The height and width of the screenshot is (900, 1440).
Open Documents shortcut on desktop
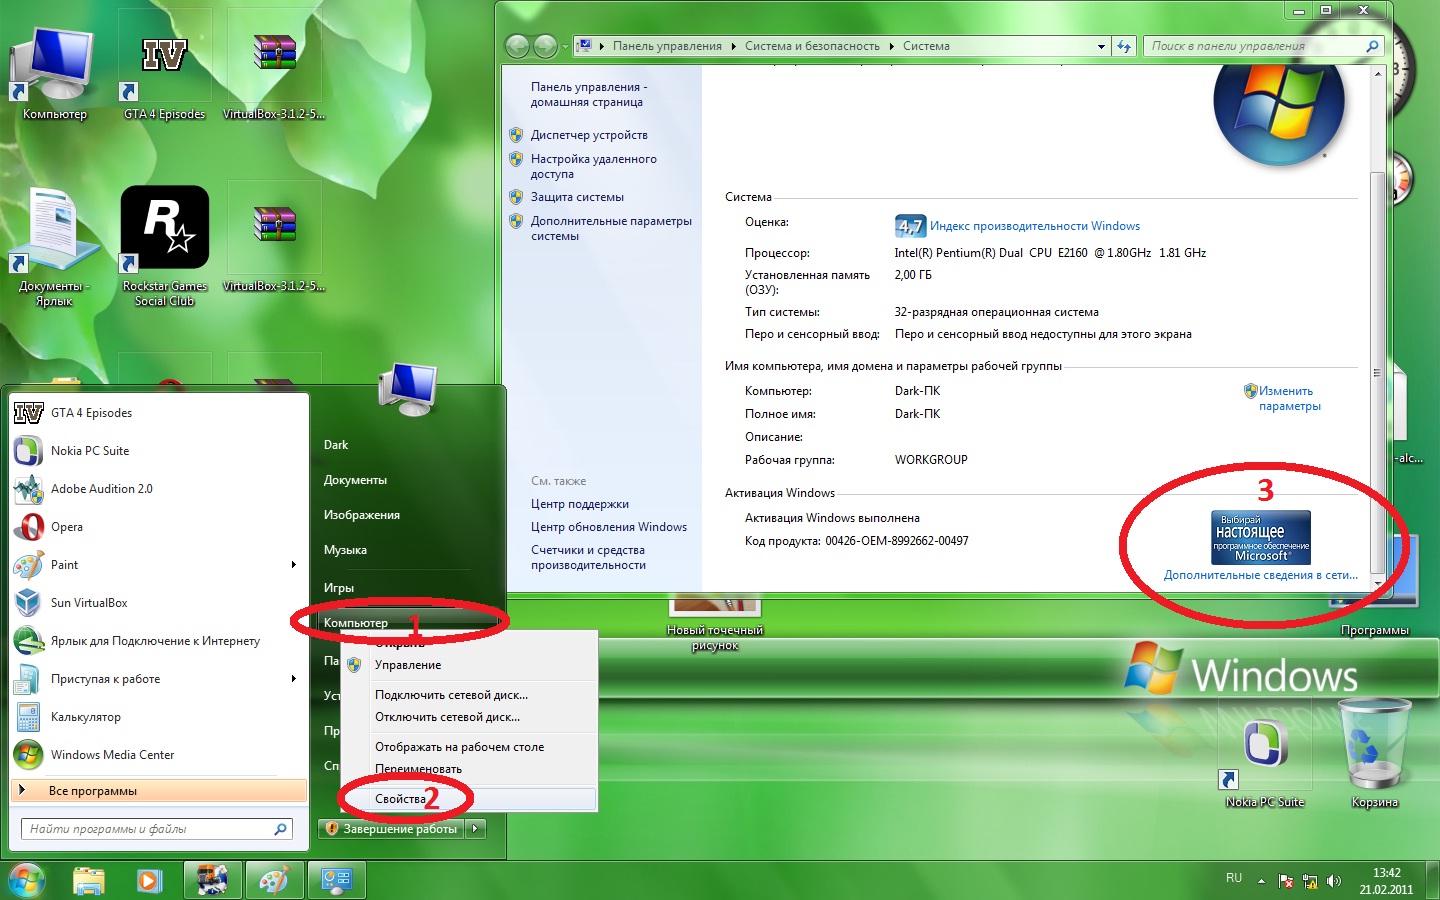[54, 245]
